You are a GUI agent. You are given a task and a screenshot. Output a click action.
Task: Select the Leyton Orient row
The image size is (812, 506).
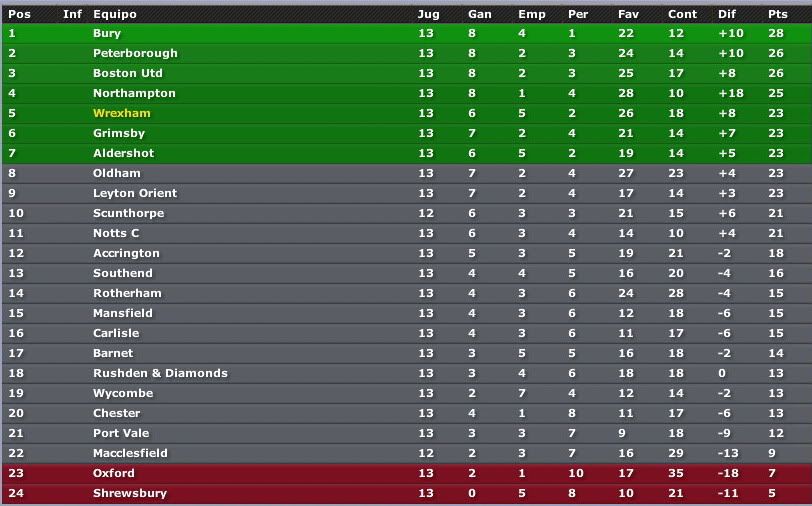pyautogui.click(x=406, y=194)
